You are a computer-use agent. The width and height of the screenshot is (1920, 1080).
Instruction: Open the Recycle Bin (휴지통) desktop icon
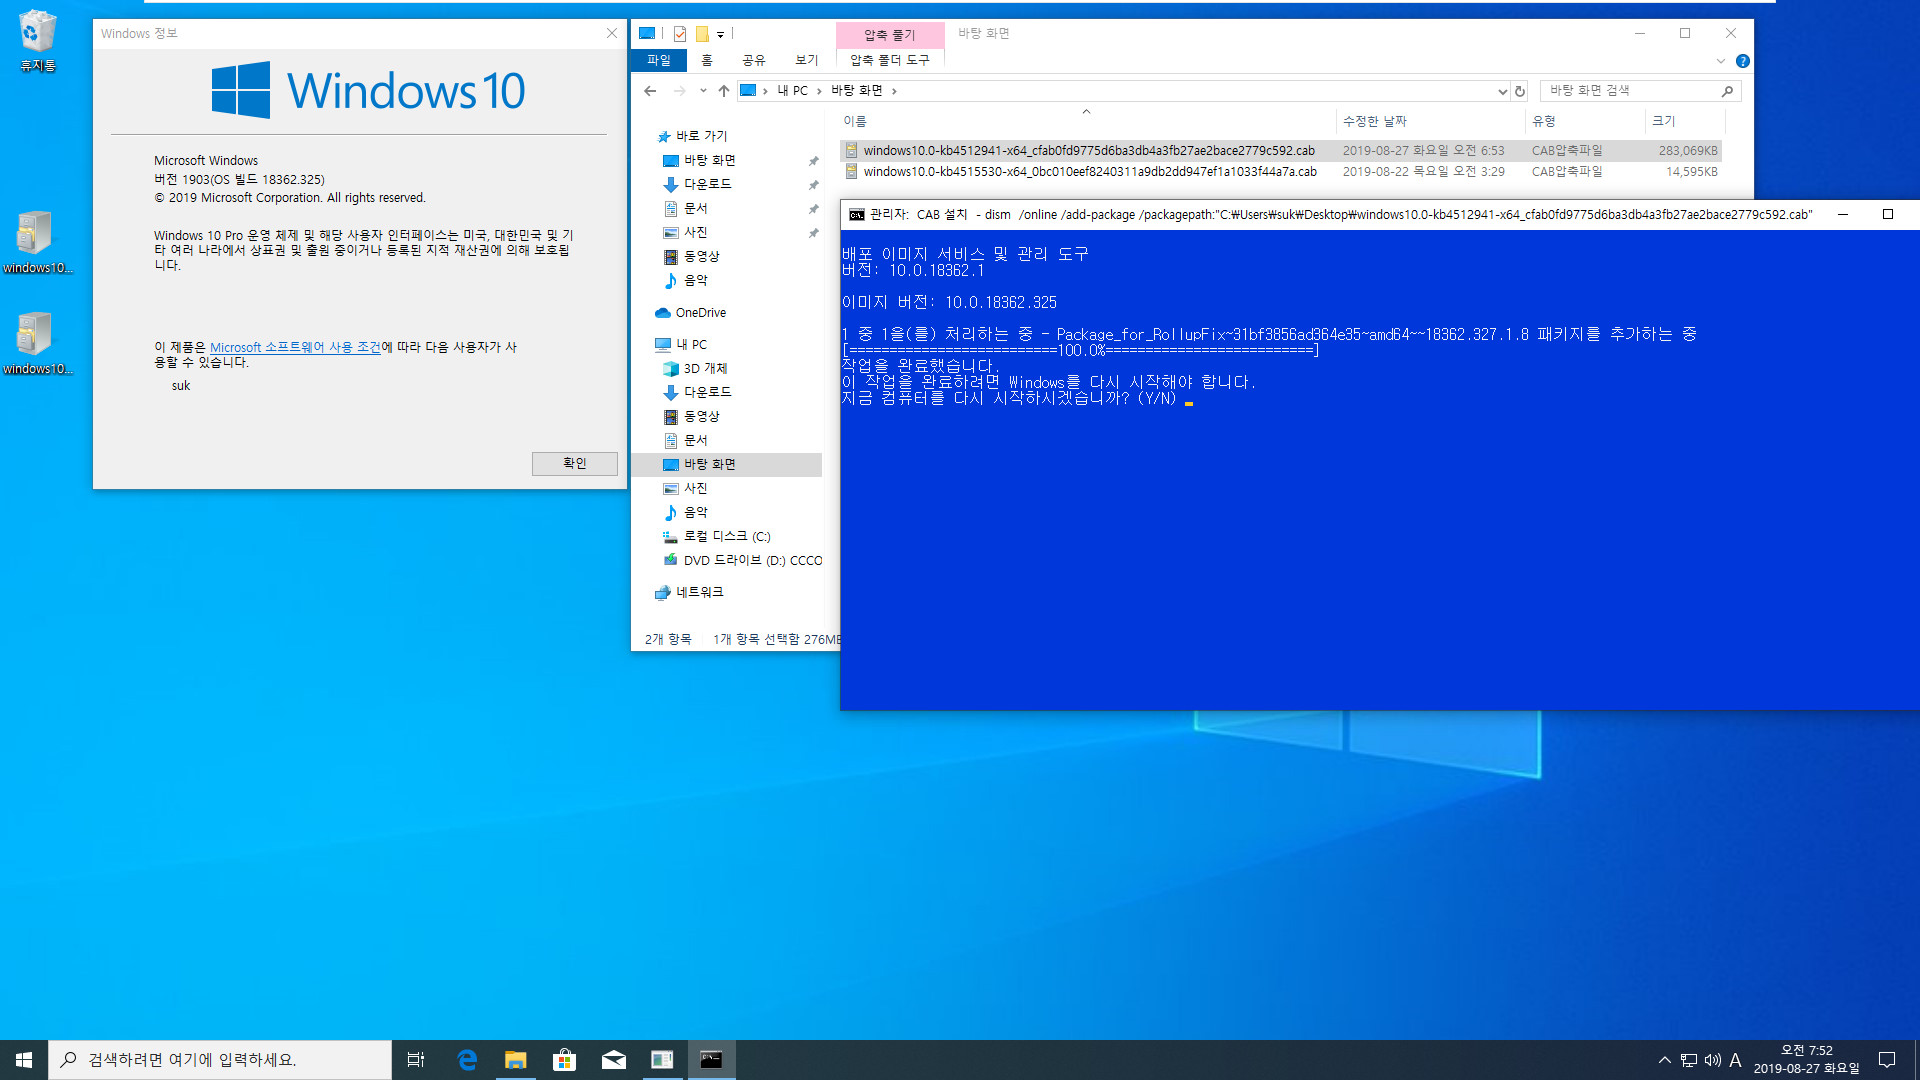pos(37,41)
